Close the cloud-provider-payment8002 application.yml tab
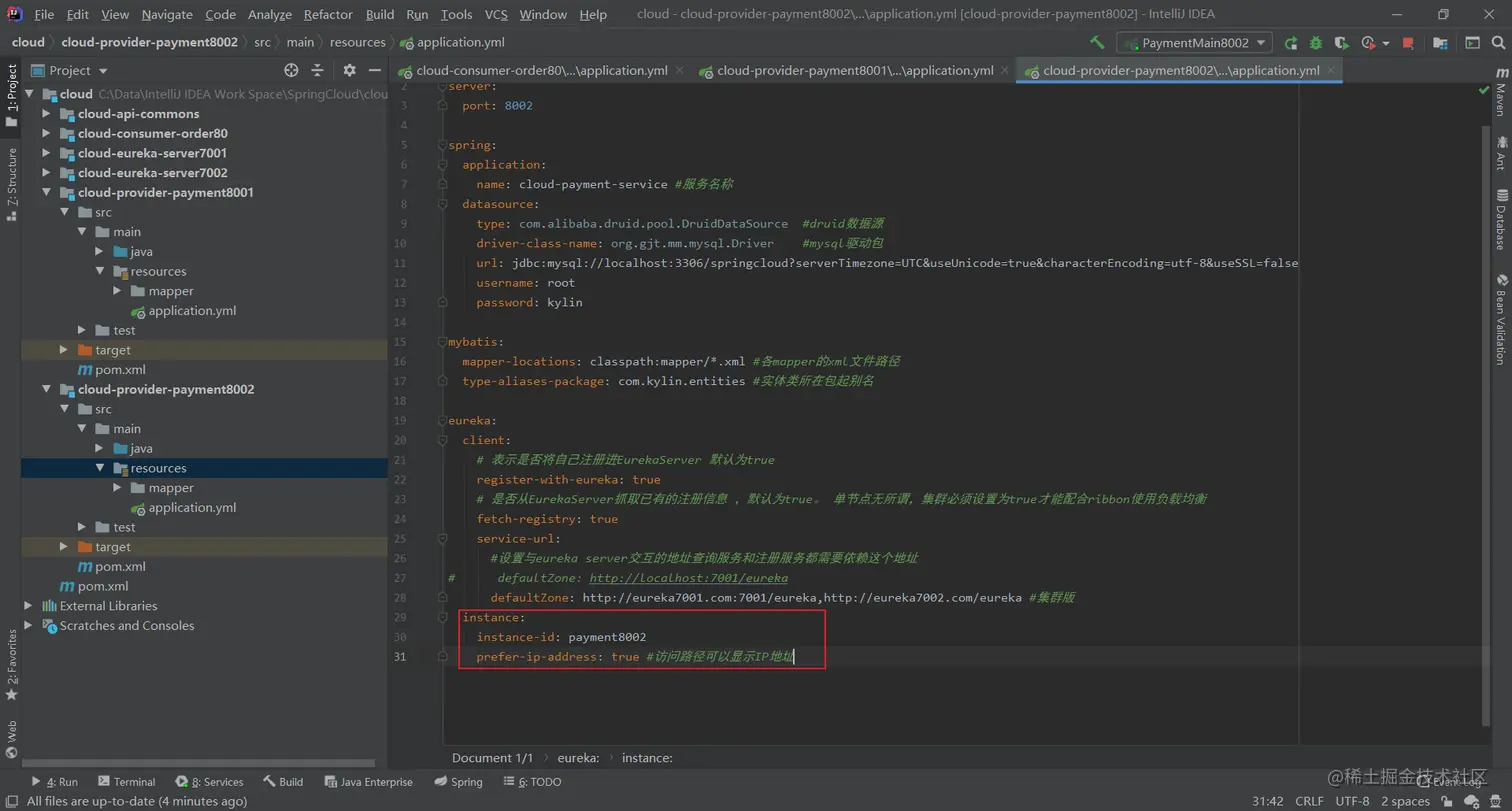 (1331, 71)
